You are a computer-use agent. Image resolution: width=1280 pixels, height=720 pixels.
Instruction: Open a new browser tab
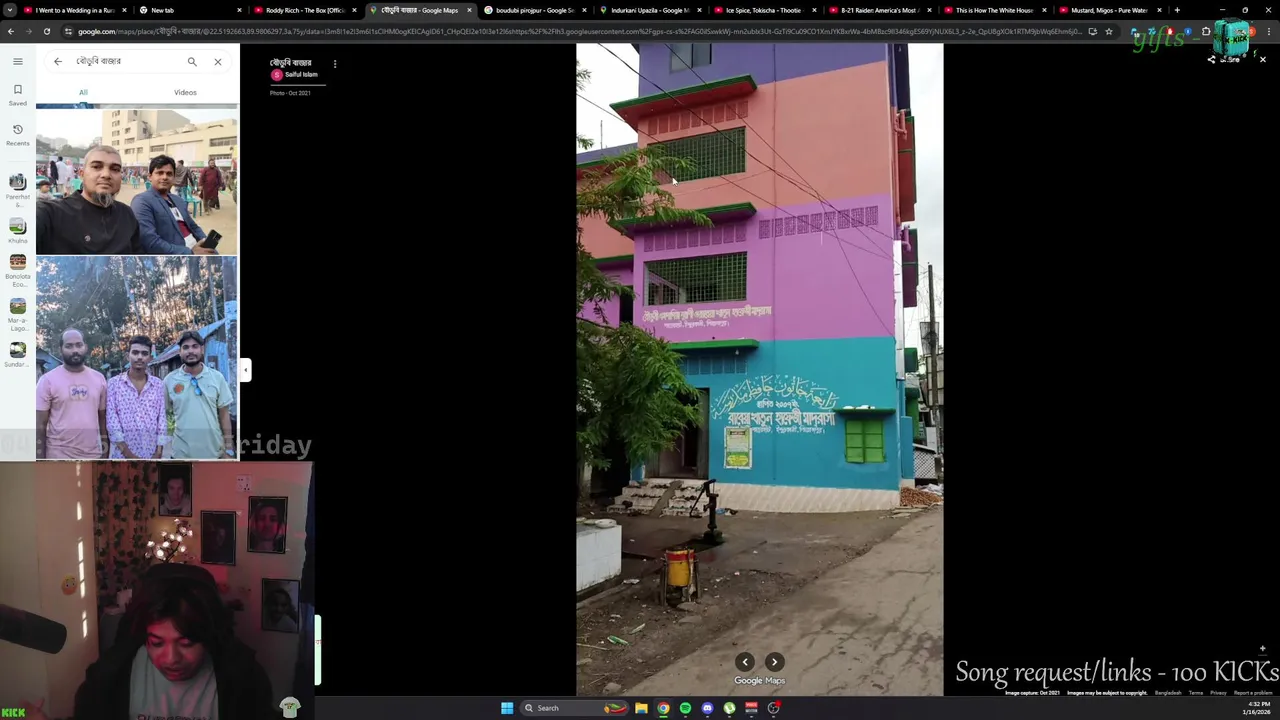coord(1177,10)
